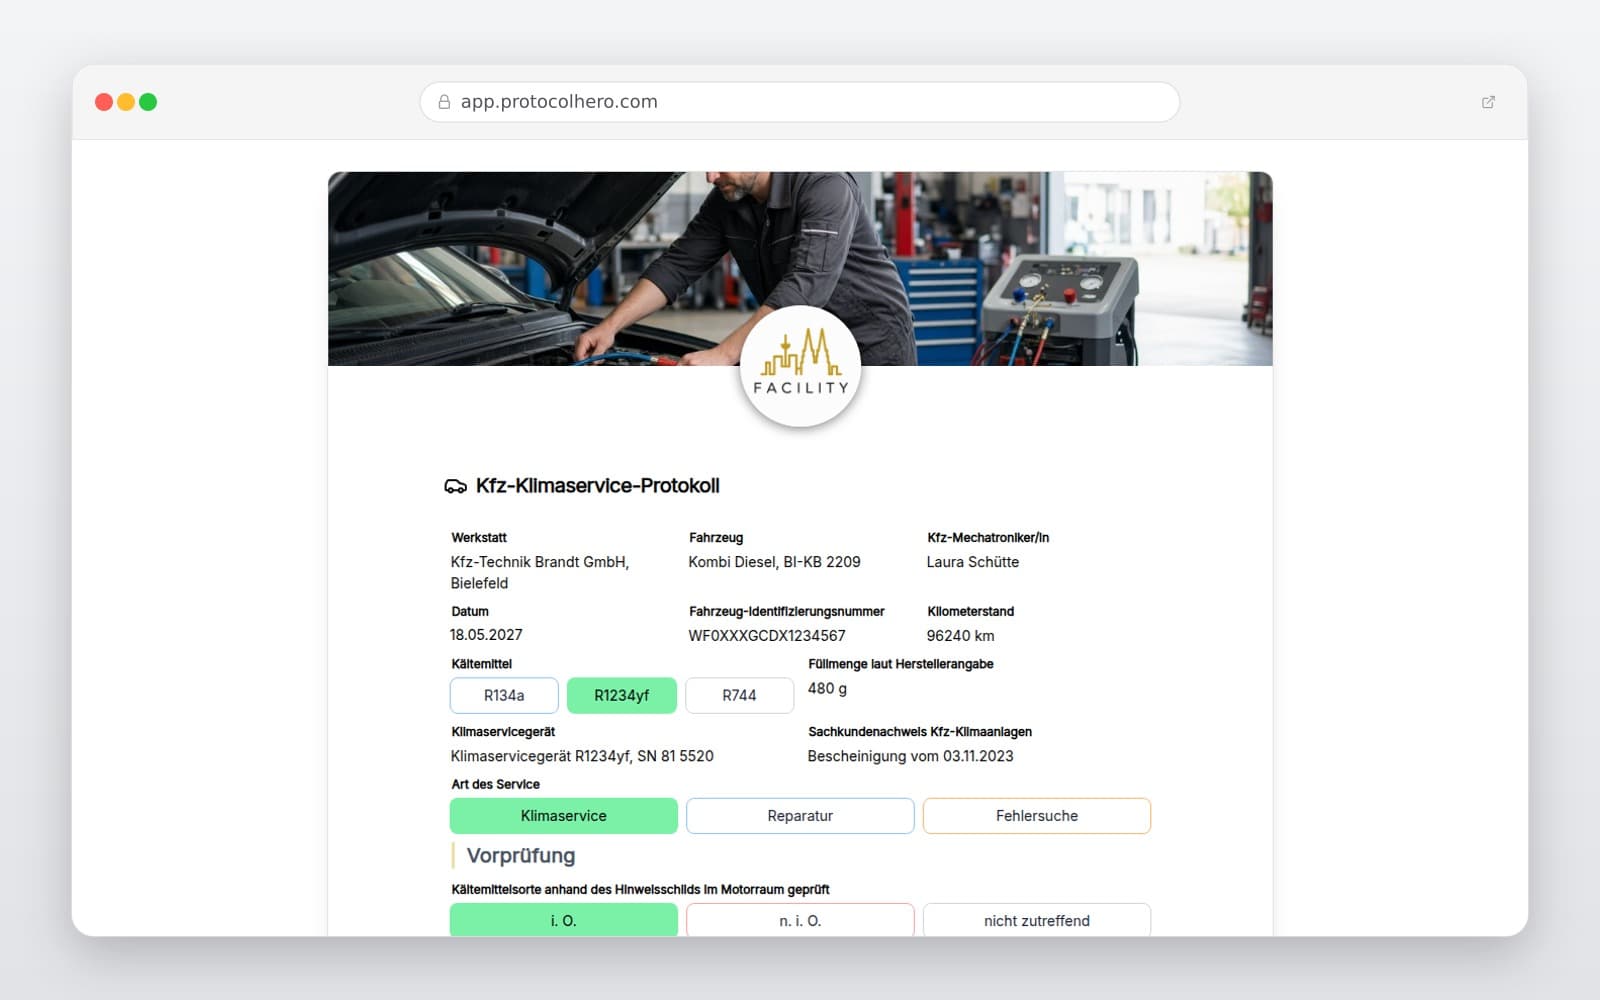Select the R1234yf refrigerant option
The width and height of the screenshot is (1600, 1000).
[x=622, y=695]
